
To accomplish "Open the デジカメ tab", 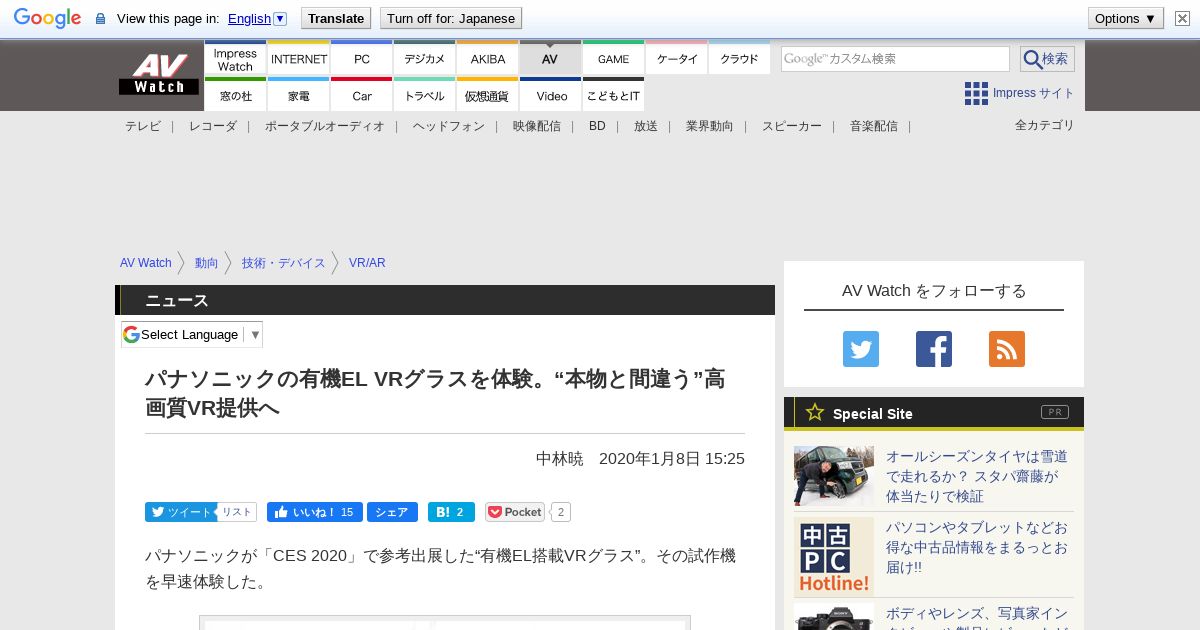I will click(x=425, y=58).
